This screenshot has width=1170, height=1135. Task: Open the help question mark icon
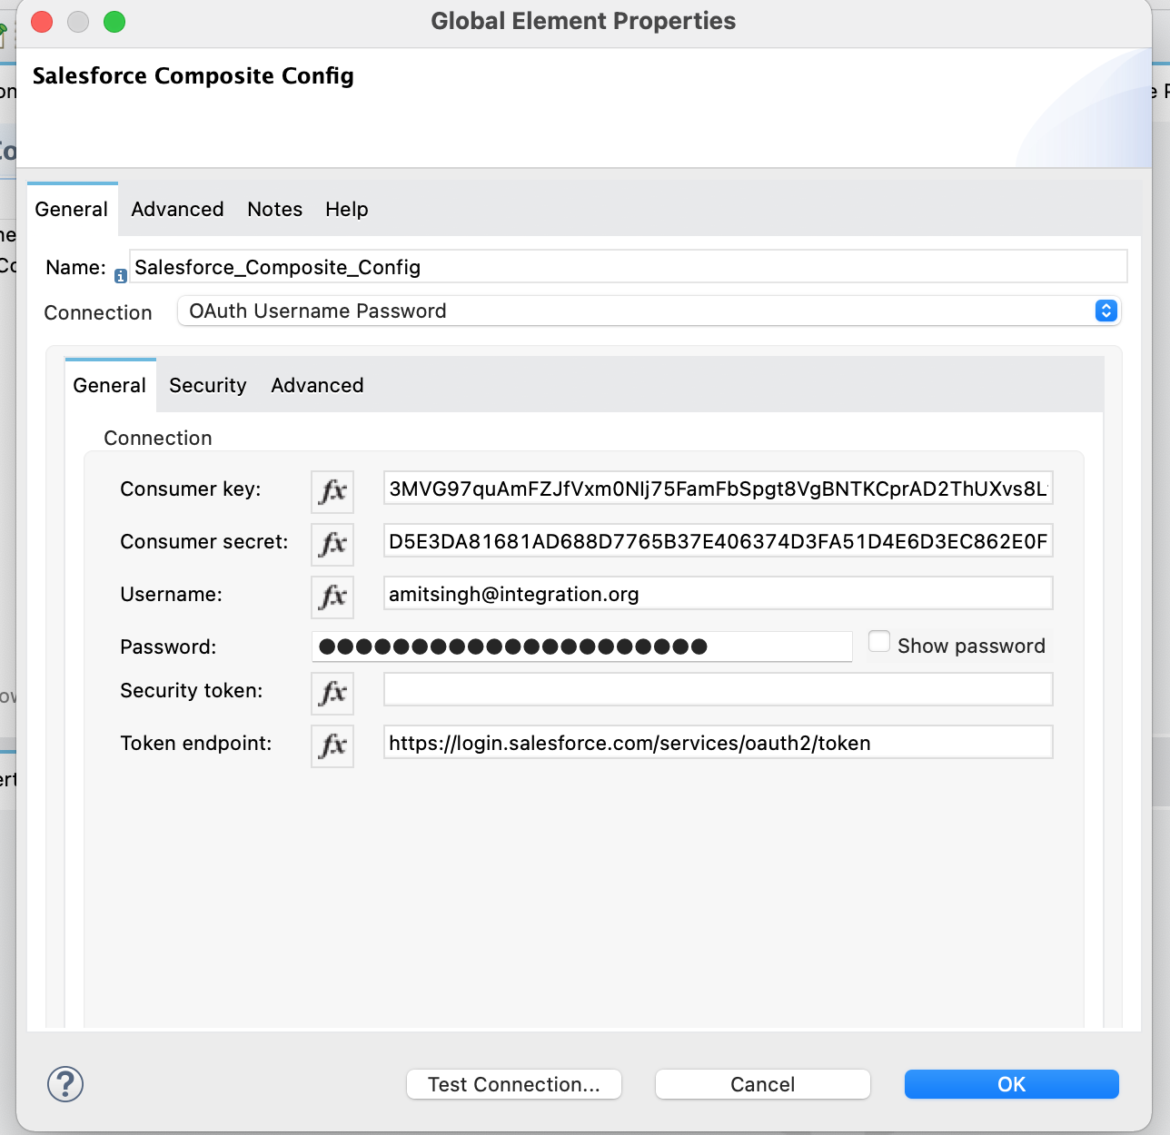coord(64,1083)
